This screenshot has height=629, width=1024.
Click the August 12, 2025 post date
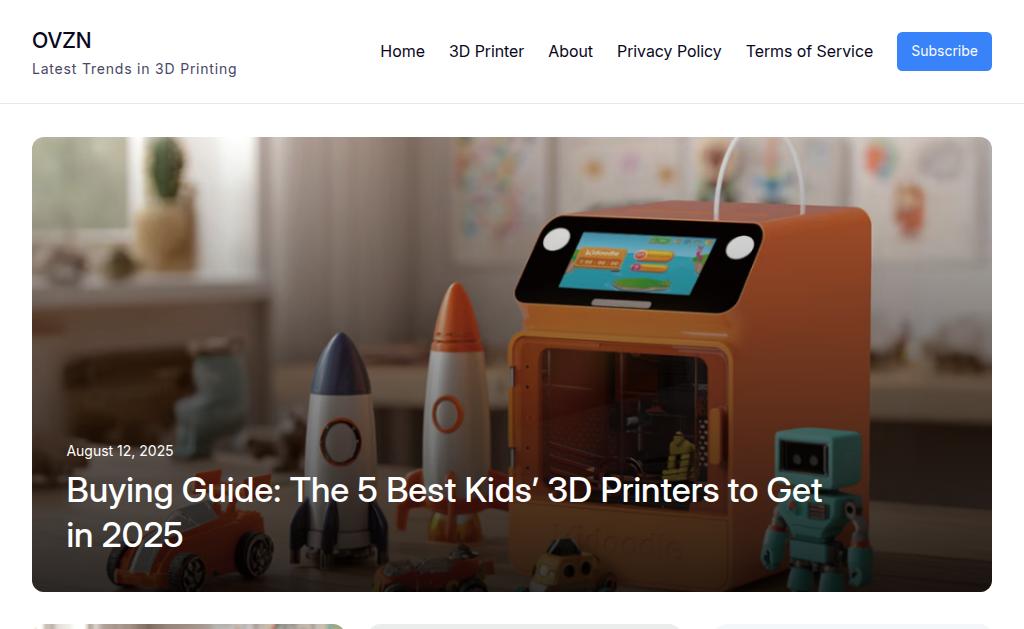tap(120, 451)
